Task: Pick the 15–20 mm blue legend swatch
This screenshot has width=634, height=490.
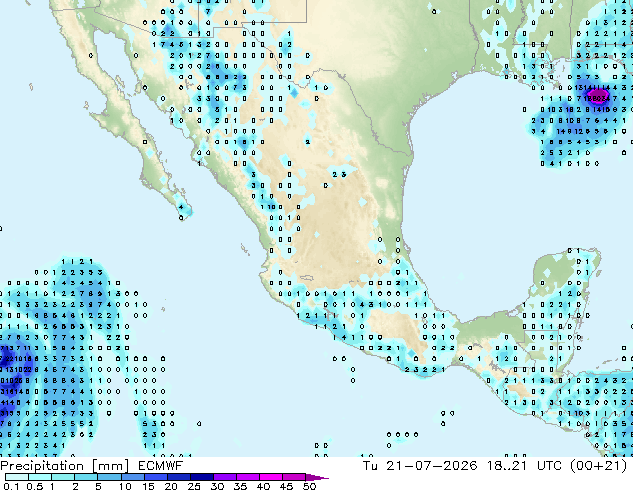Action: (155, 477)
